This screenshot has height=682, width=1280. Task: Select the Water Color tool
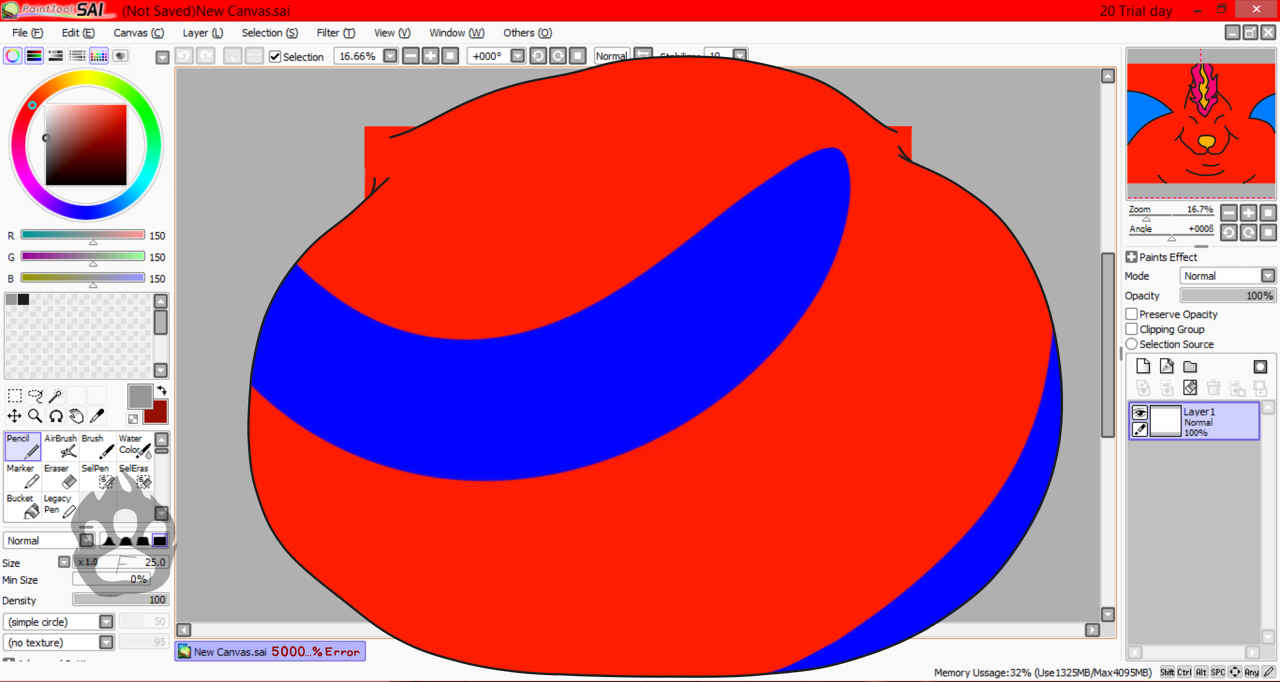point(135,447)
